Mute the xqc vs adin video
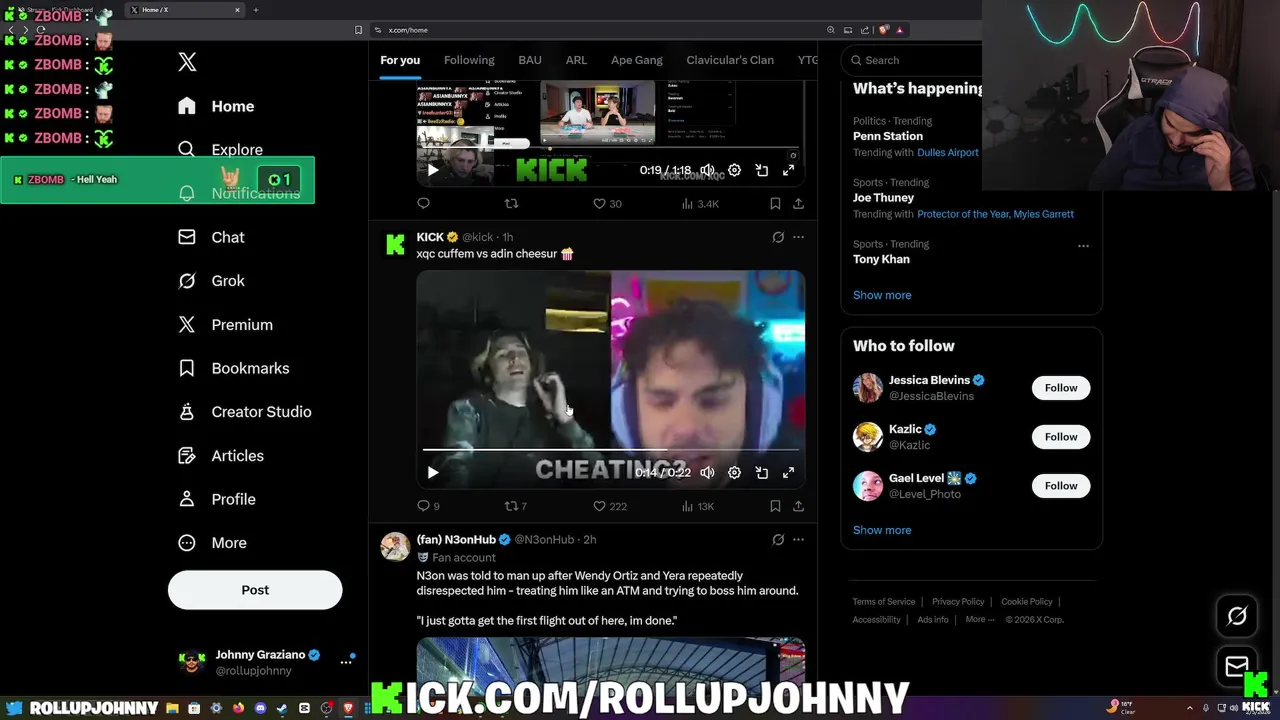 707,472
